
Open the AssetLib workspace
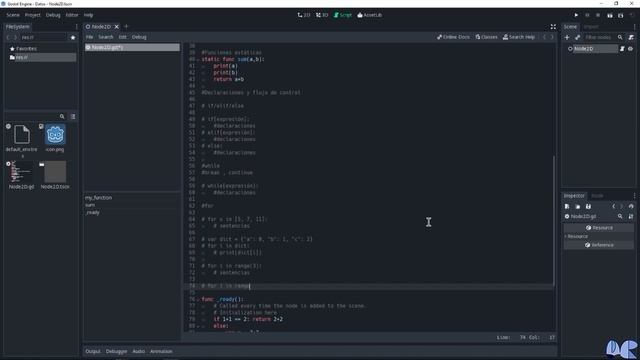[369, 15]
